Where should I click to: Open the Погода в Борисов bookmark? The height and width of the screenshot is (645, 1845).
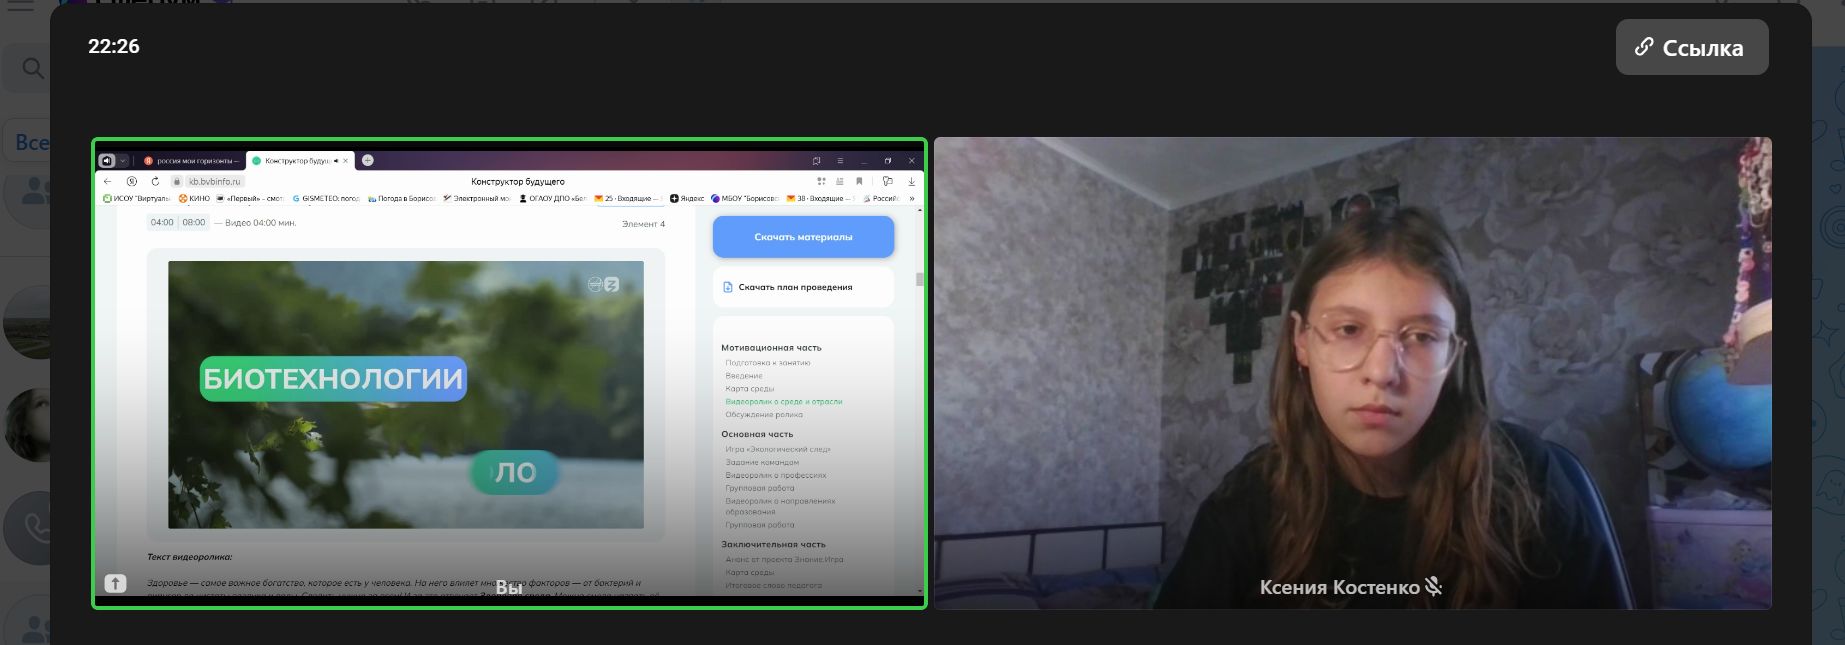401,198
